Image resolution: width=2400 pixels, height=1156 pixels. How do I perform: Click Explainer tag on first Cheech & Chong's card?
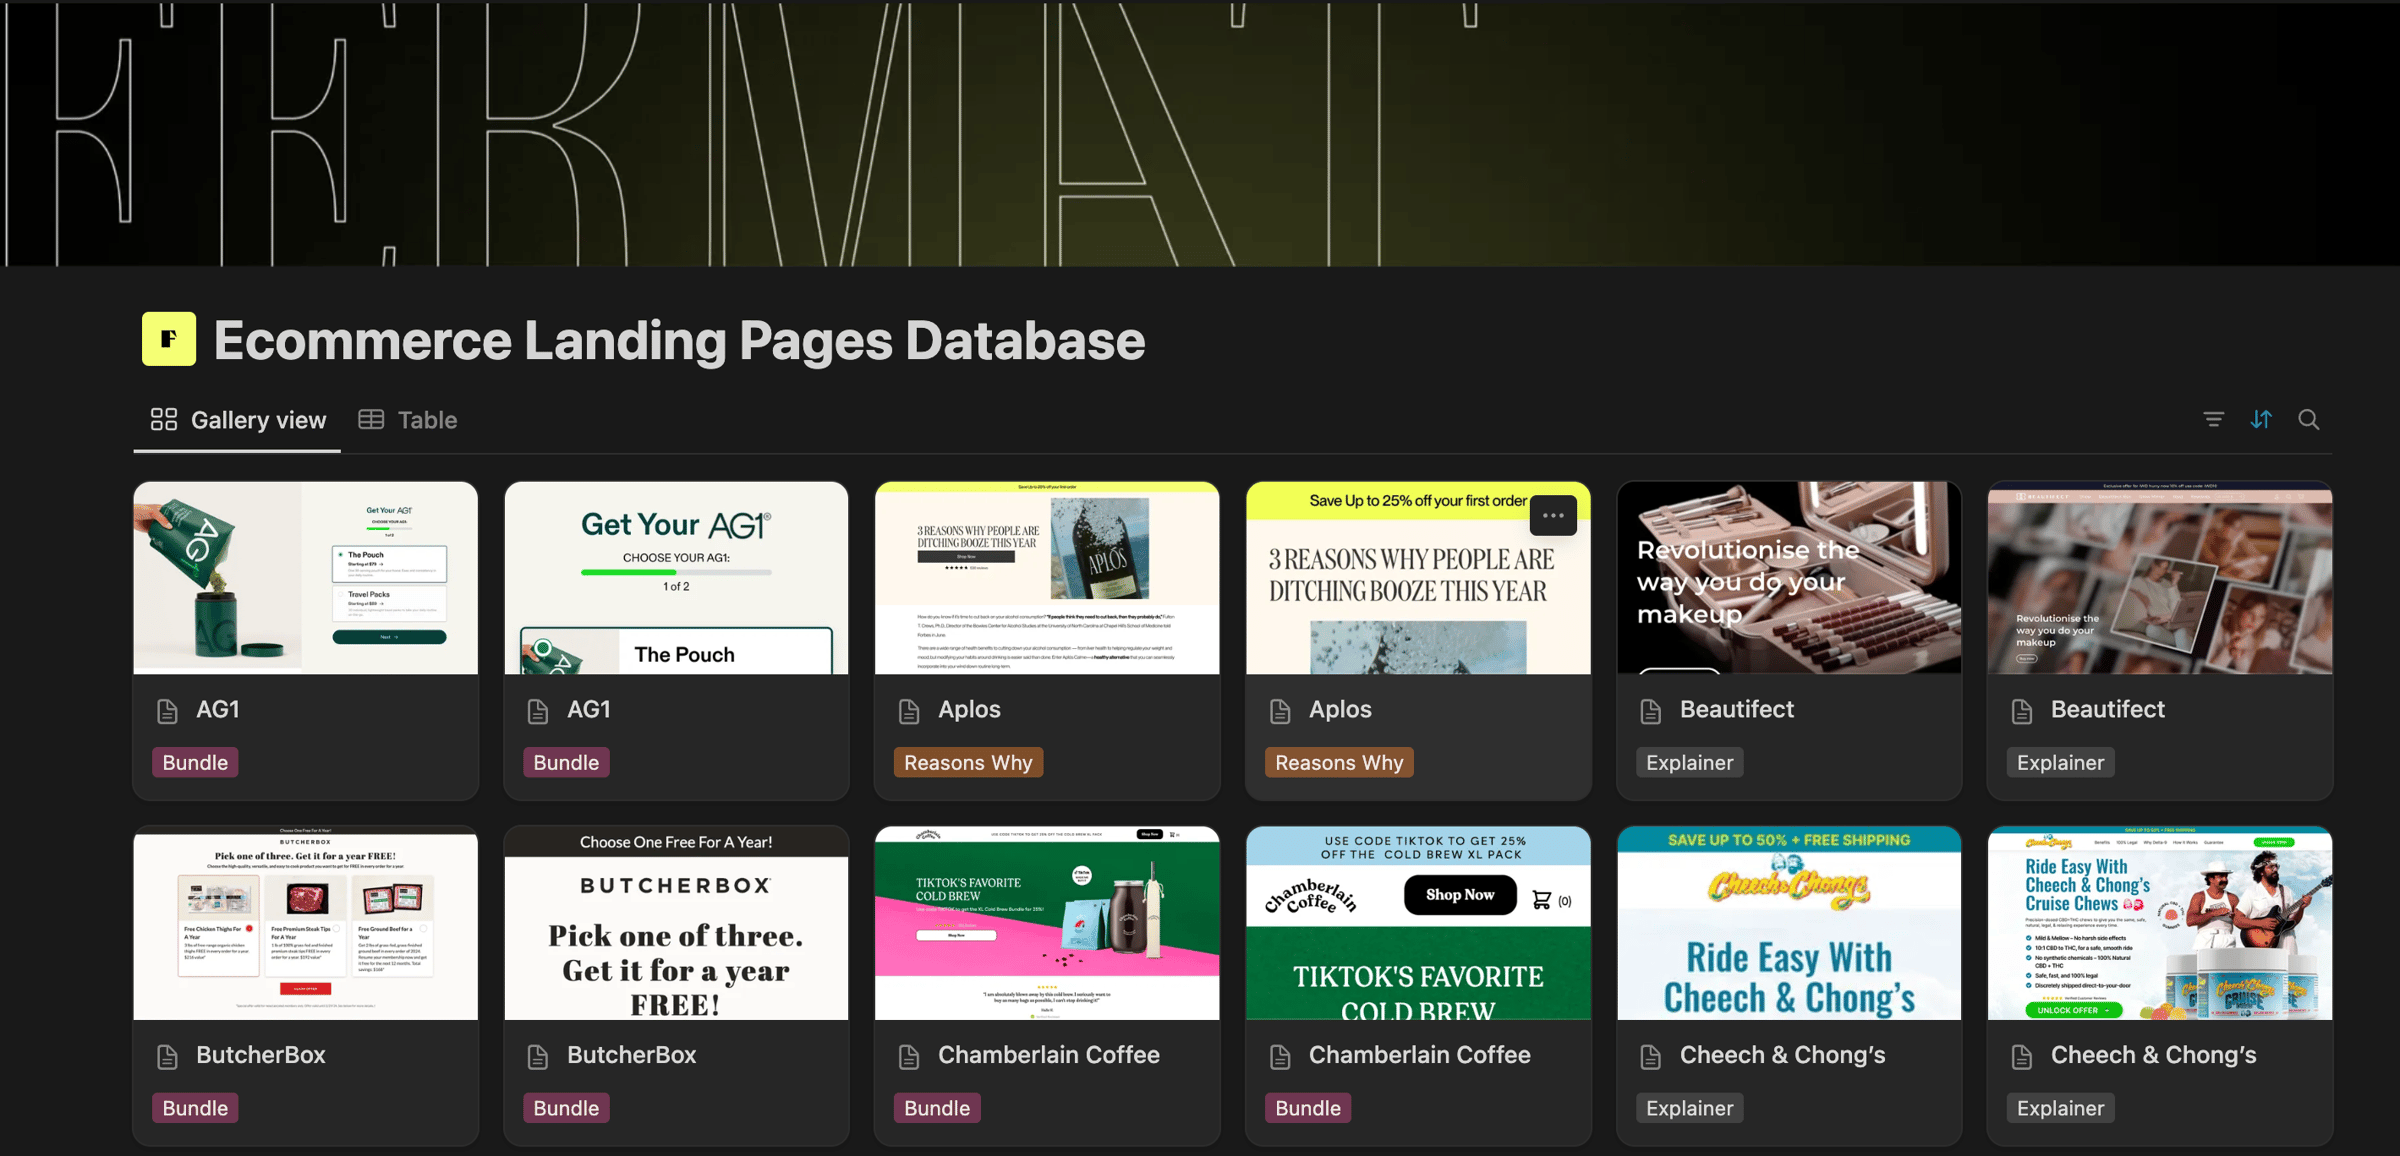tap(1690, 1108)
